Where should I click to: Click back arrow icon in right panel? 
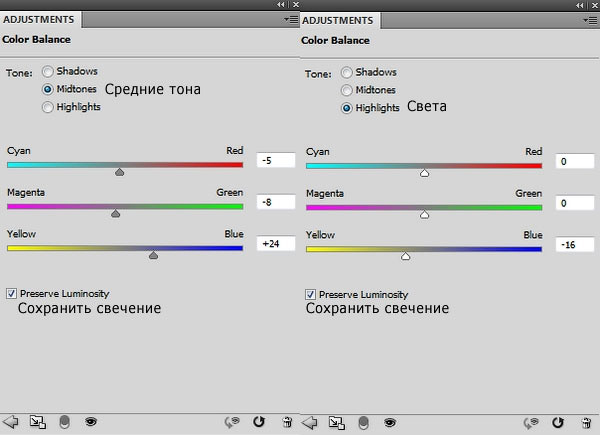click(x=310, y=423)
